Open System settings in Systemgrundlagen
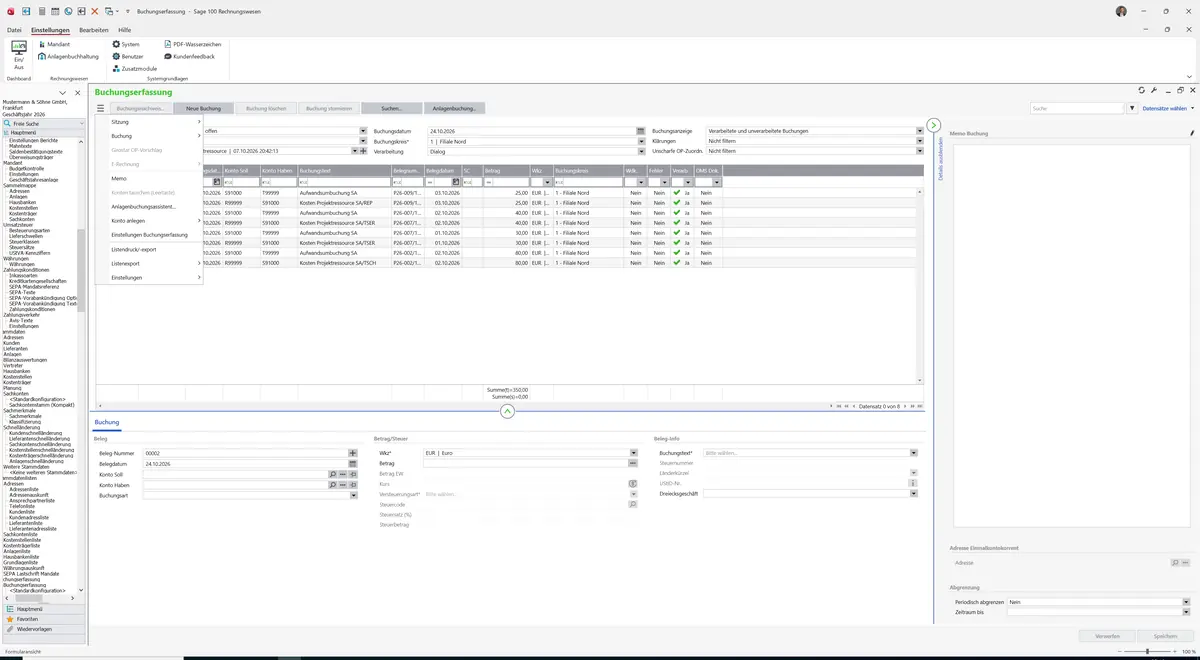The image size is (1200, 660). [x=126, y=44]
